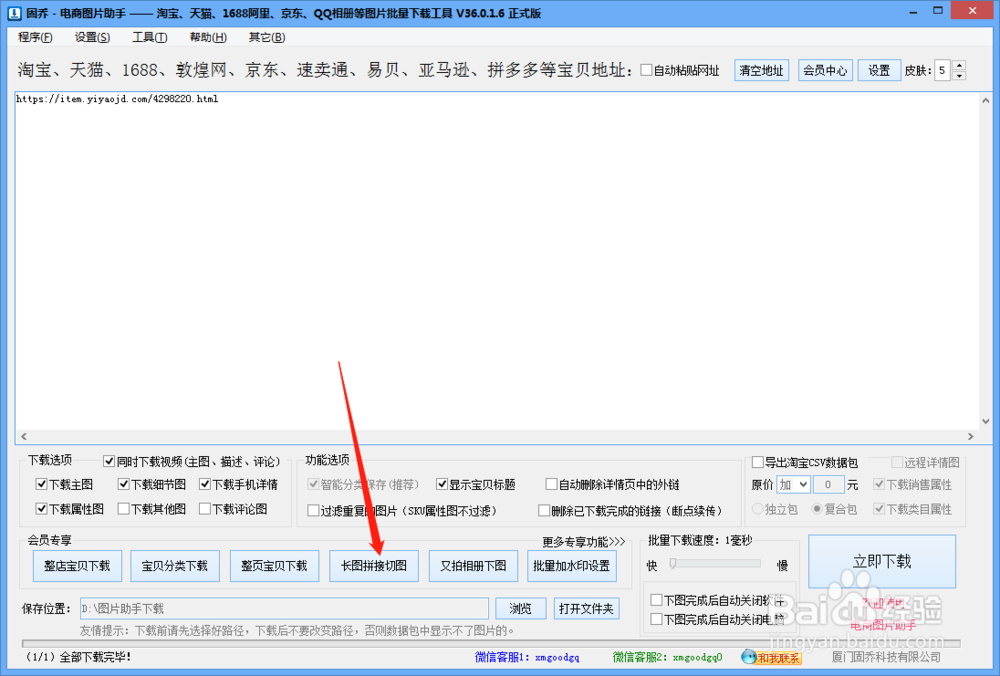Viewport: 1000px width, 676px height.
Task: Click the 保存位置 path field
Action: (284, 608)
